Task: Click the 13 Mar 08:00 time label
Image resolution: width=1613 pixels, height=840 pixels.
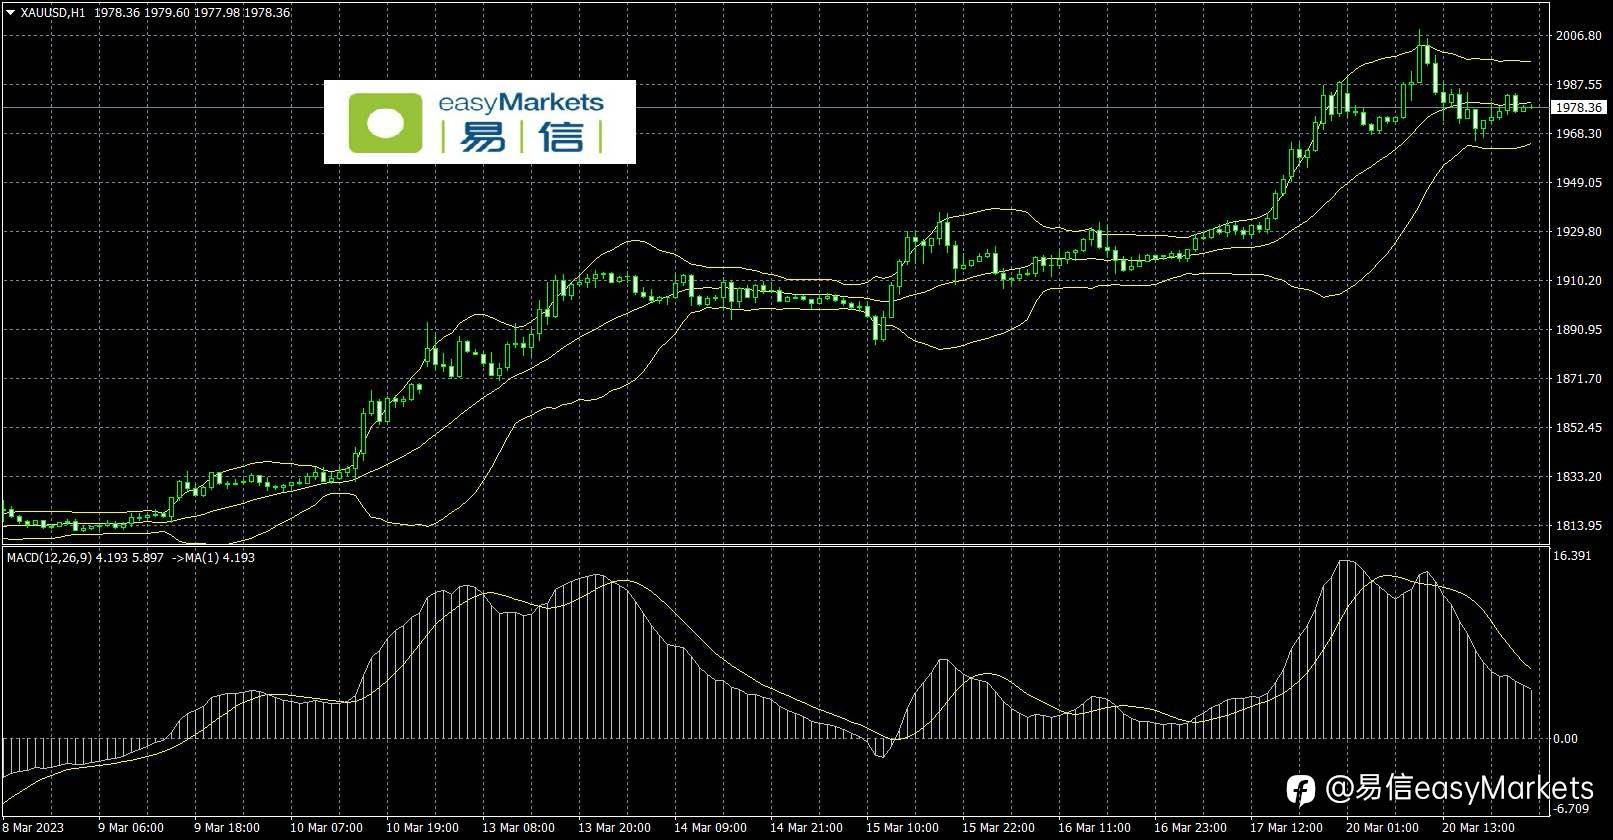Action: (x=518, y=828)
